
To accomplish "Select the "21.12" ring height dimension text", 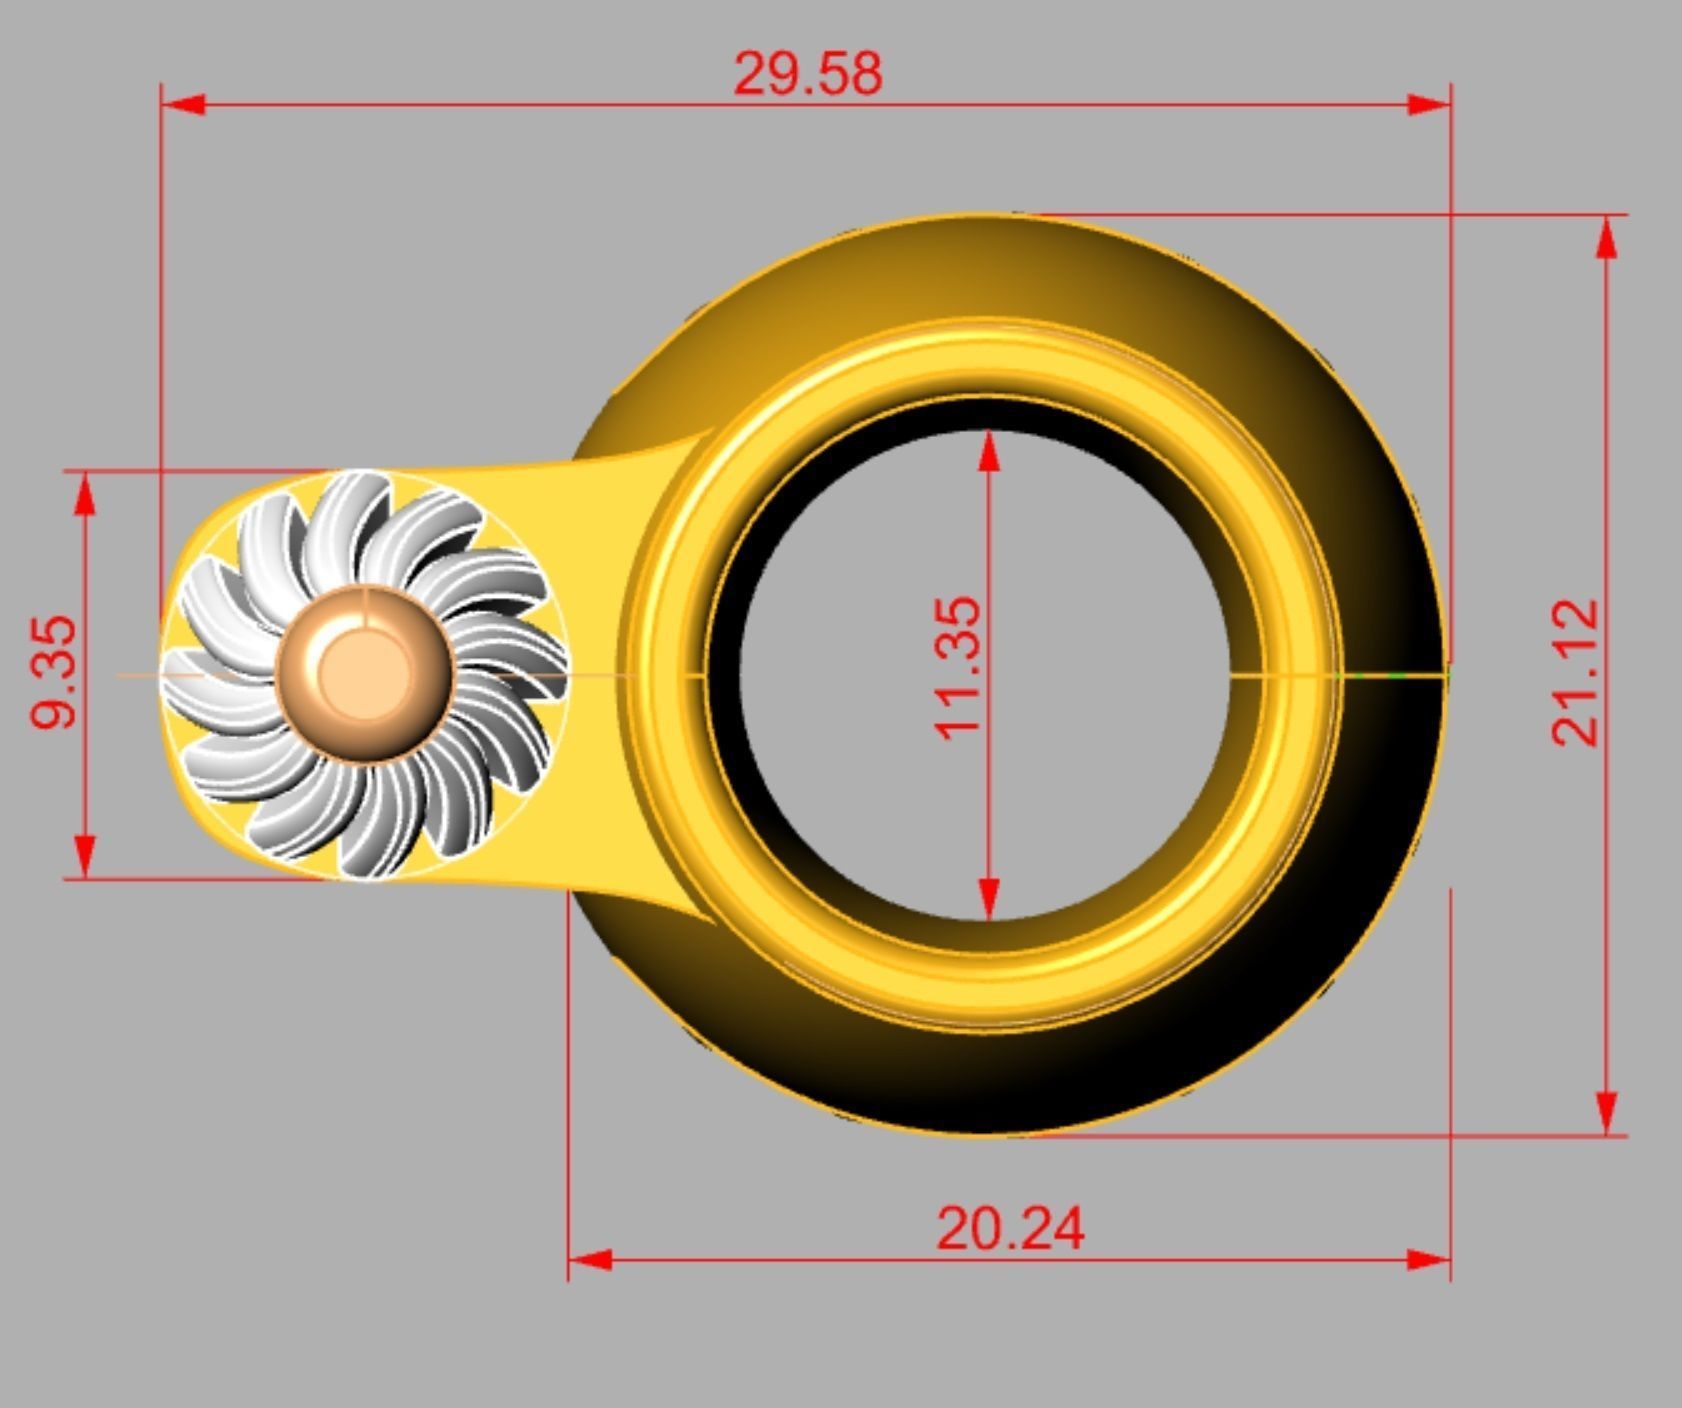I will [x=1574, y=671].
